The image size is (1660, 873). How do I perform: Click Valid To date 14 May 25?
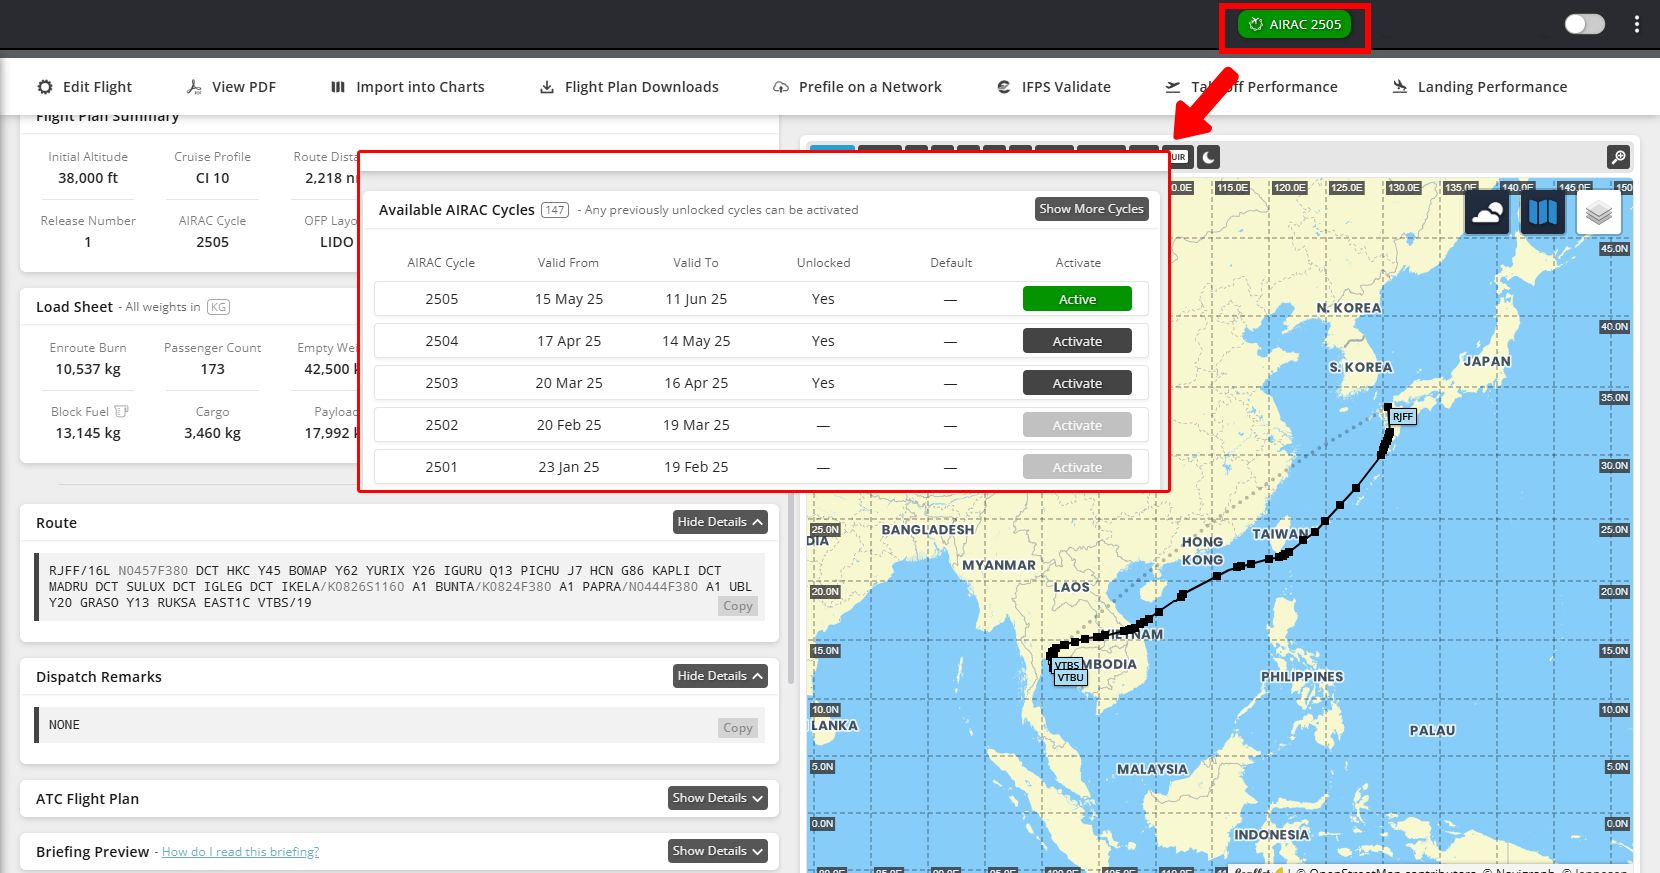(x=696, y=341)
